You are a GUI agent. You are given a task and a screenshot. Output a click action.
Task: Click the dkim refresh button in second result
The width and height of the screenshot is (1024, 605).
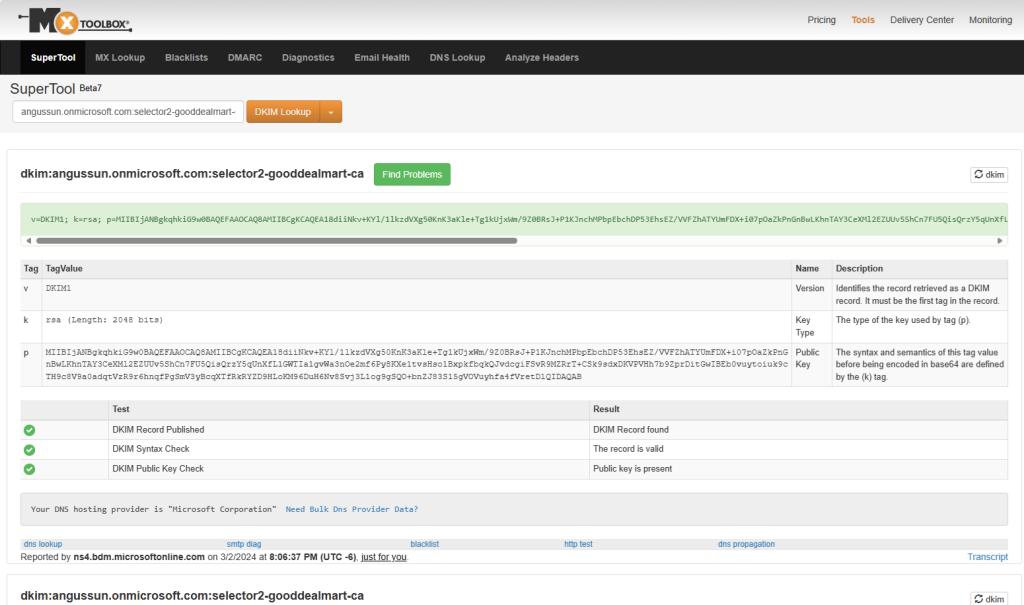pyautogui.click(x=989, y=598)
